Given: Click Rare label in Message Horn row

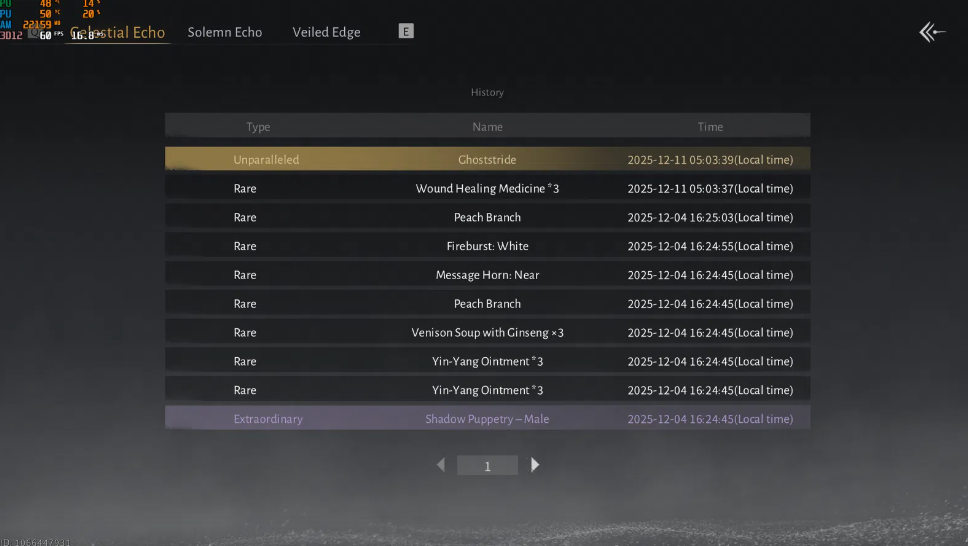Looking at the screenshot, I should [x=244, y=275].
